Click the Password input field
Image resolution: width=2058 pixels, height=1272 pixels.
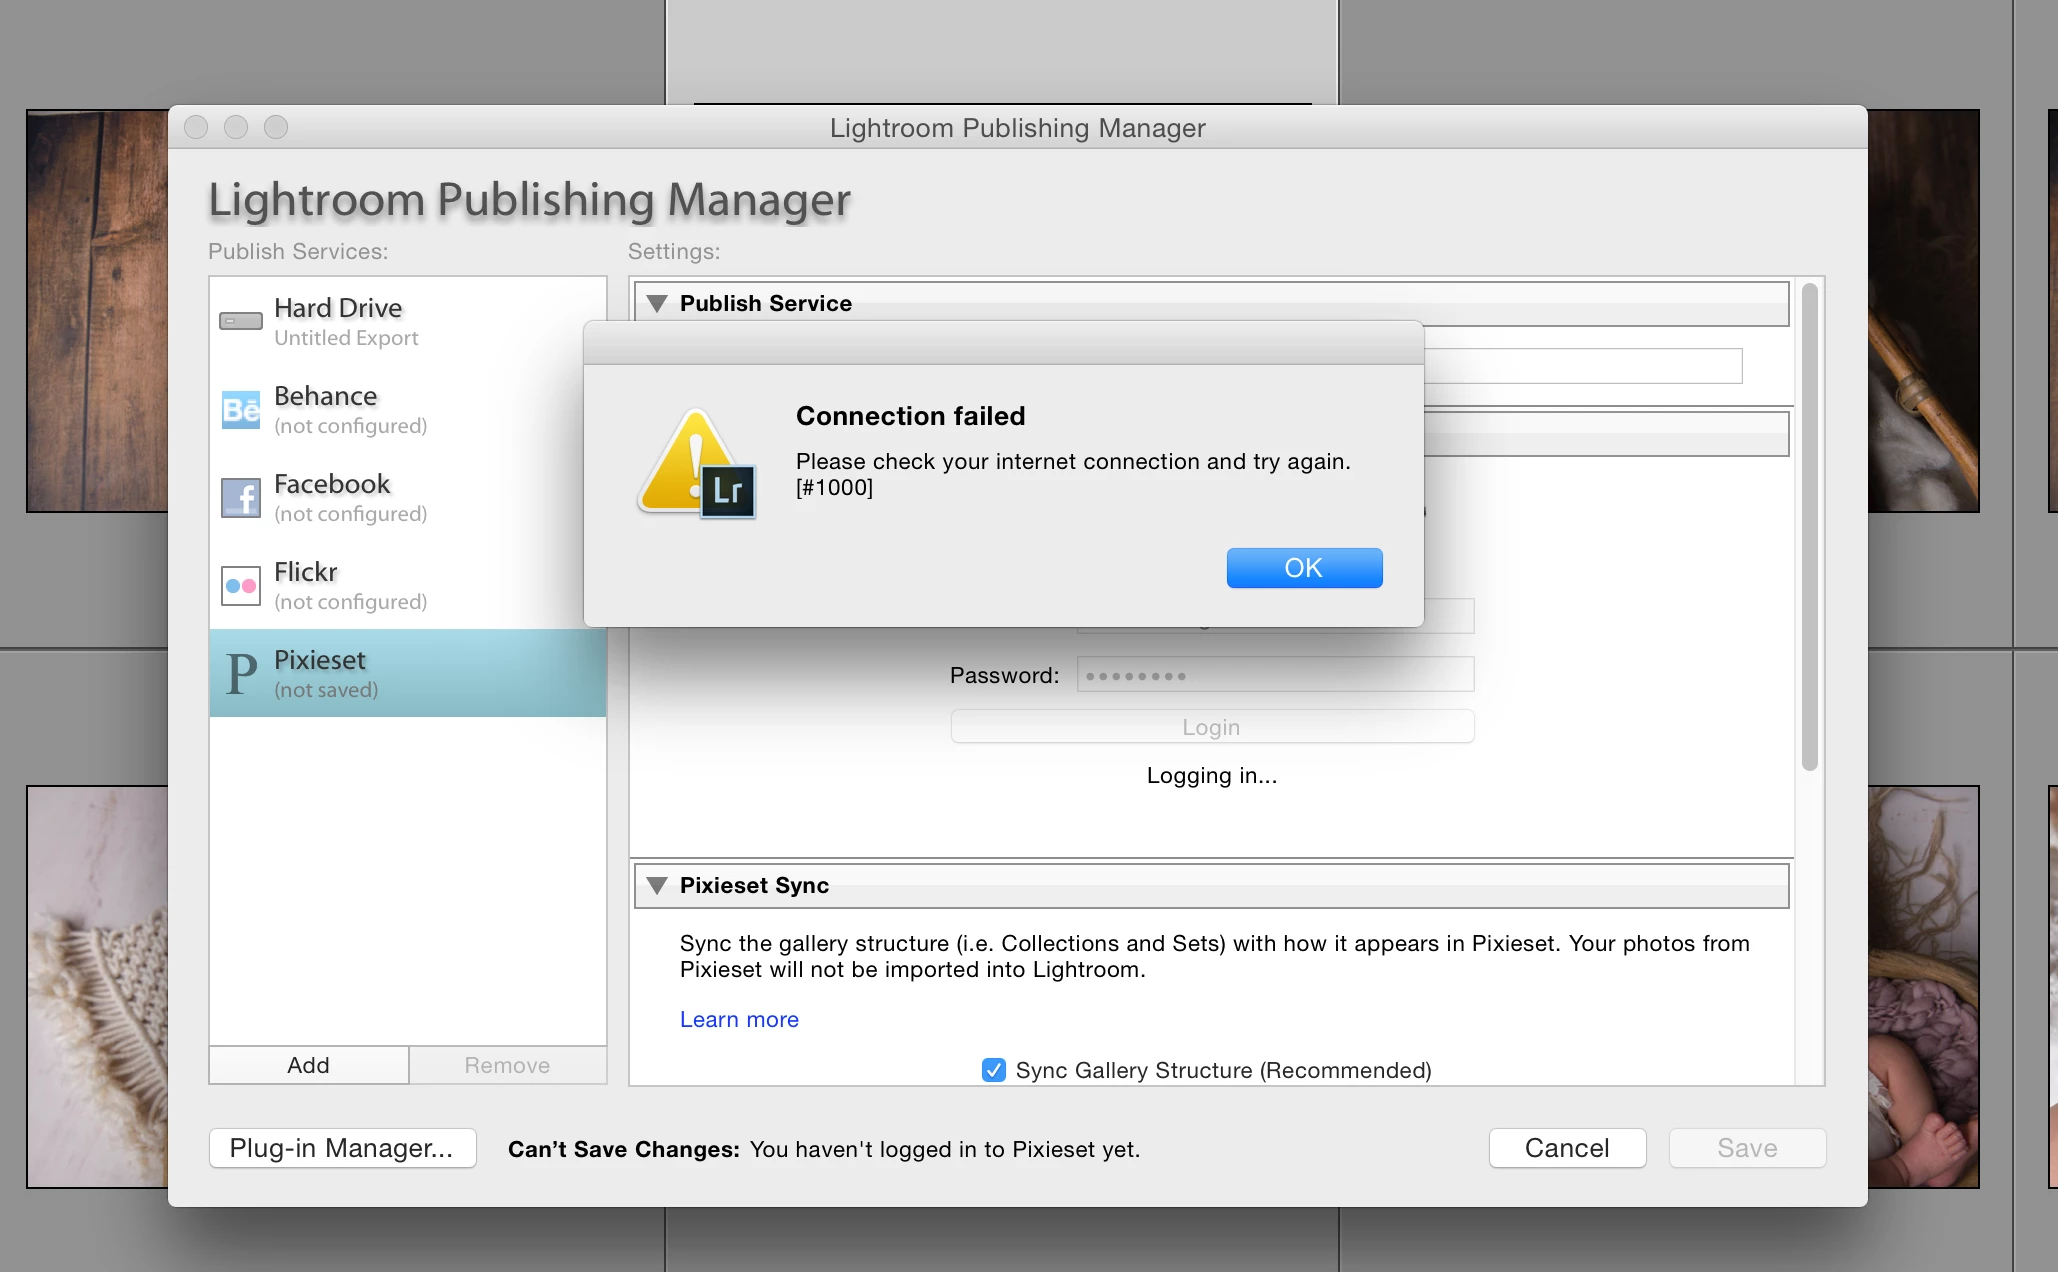pos(1275,675)
